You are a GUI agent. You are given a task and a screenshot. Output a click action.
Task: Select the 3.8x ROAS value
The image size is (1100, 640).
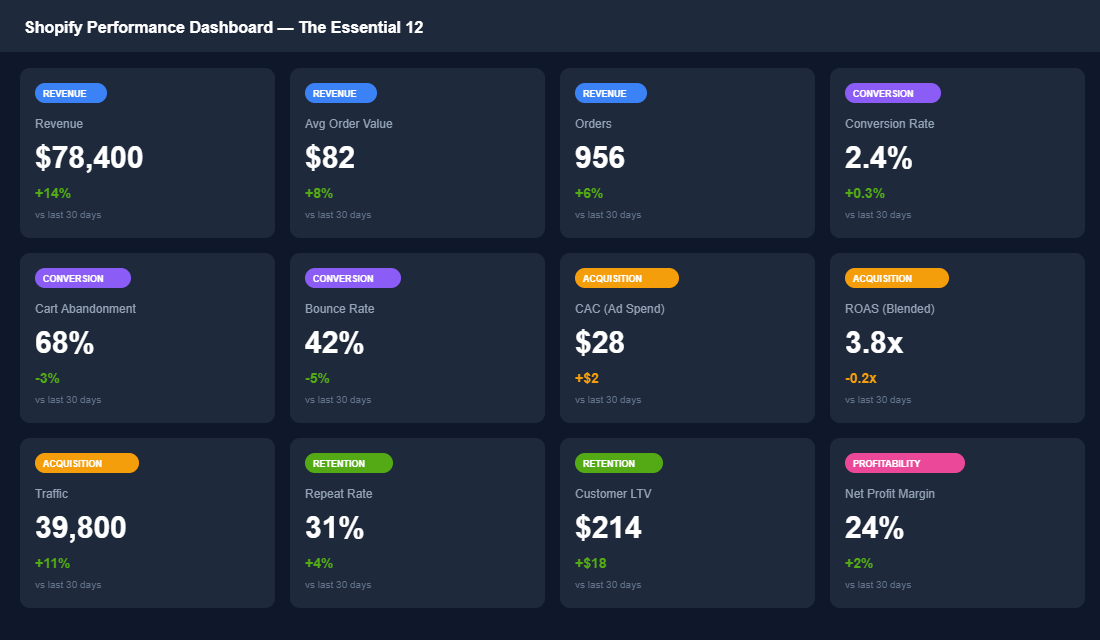(x=874, y=342)
